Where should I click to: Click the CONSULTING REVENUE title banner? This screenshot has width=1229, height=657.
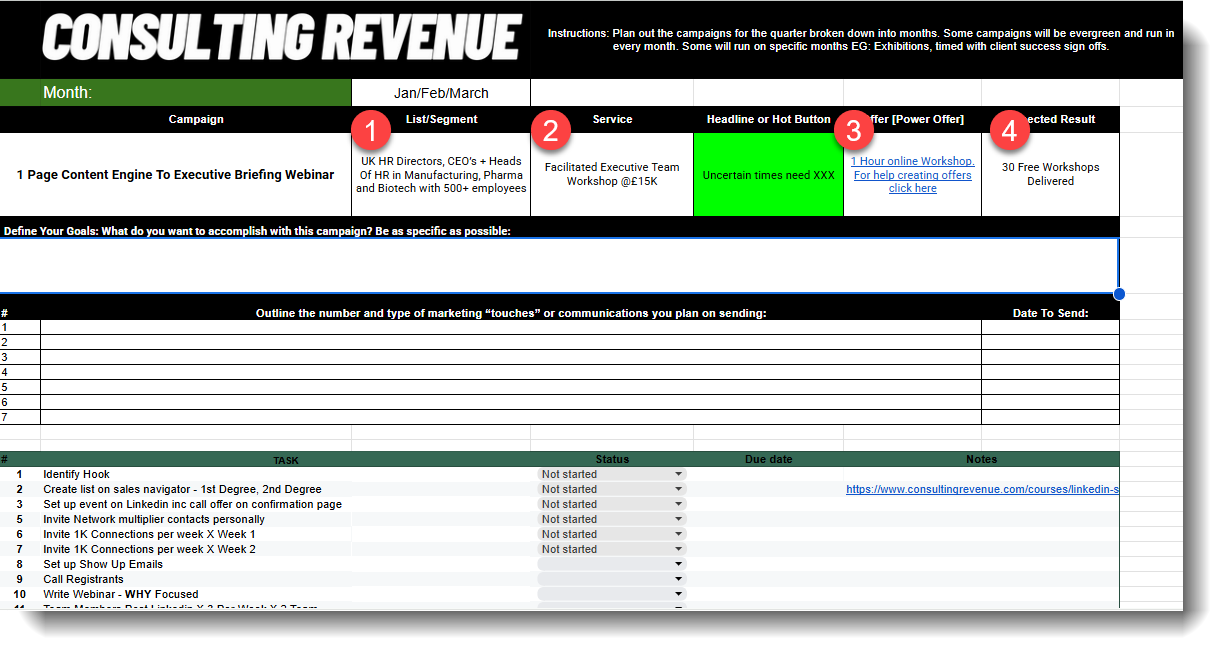point(282,37)
